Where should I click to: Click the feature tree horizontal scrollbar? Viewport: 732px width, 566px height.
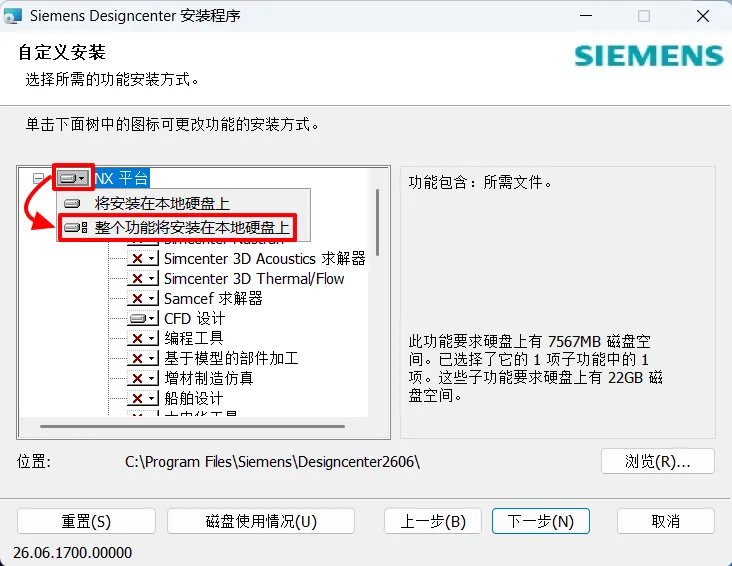[192, 426]
